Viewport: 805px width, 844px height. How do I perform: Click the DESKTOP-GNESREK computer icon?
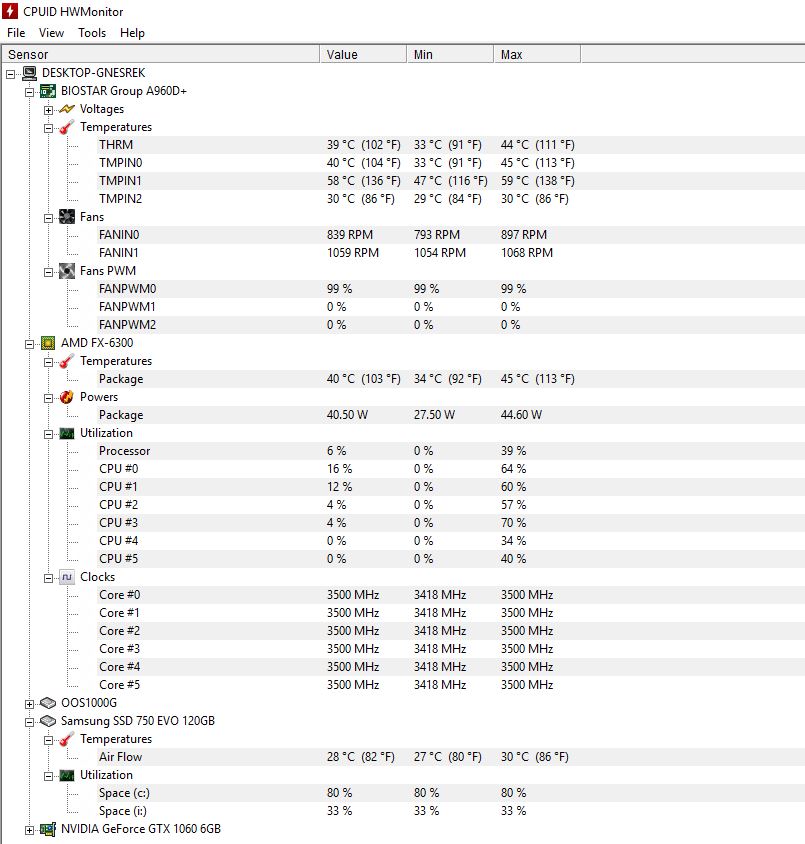tap(30, 73)
